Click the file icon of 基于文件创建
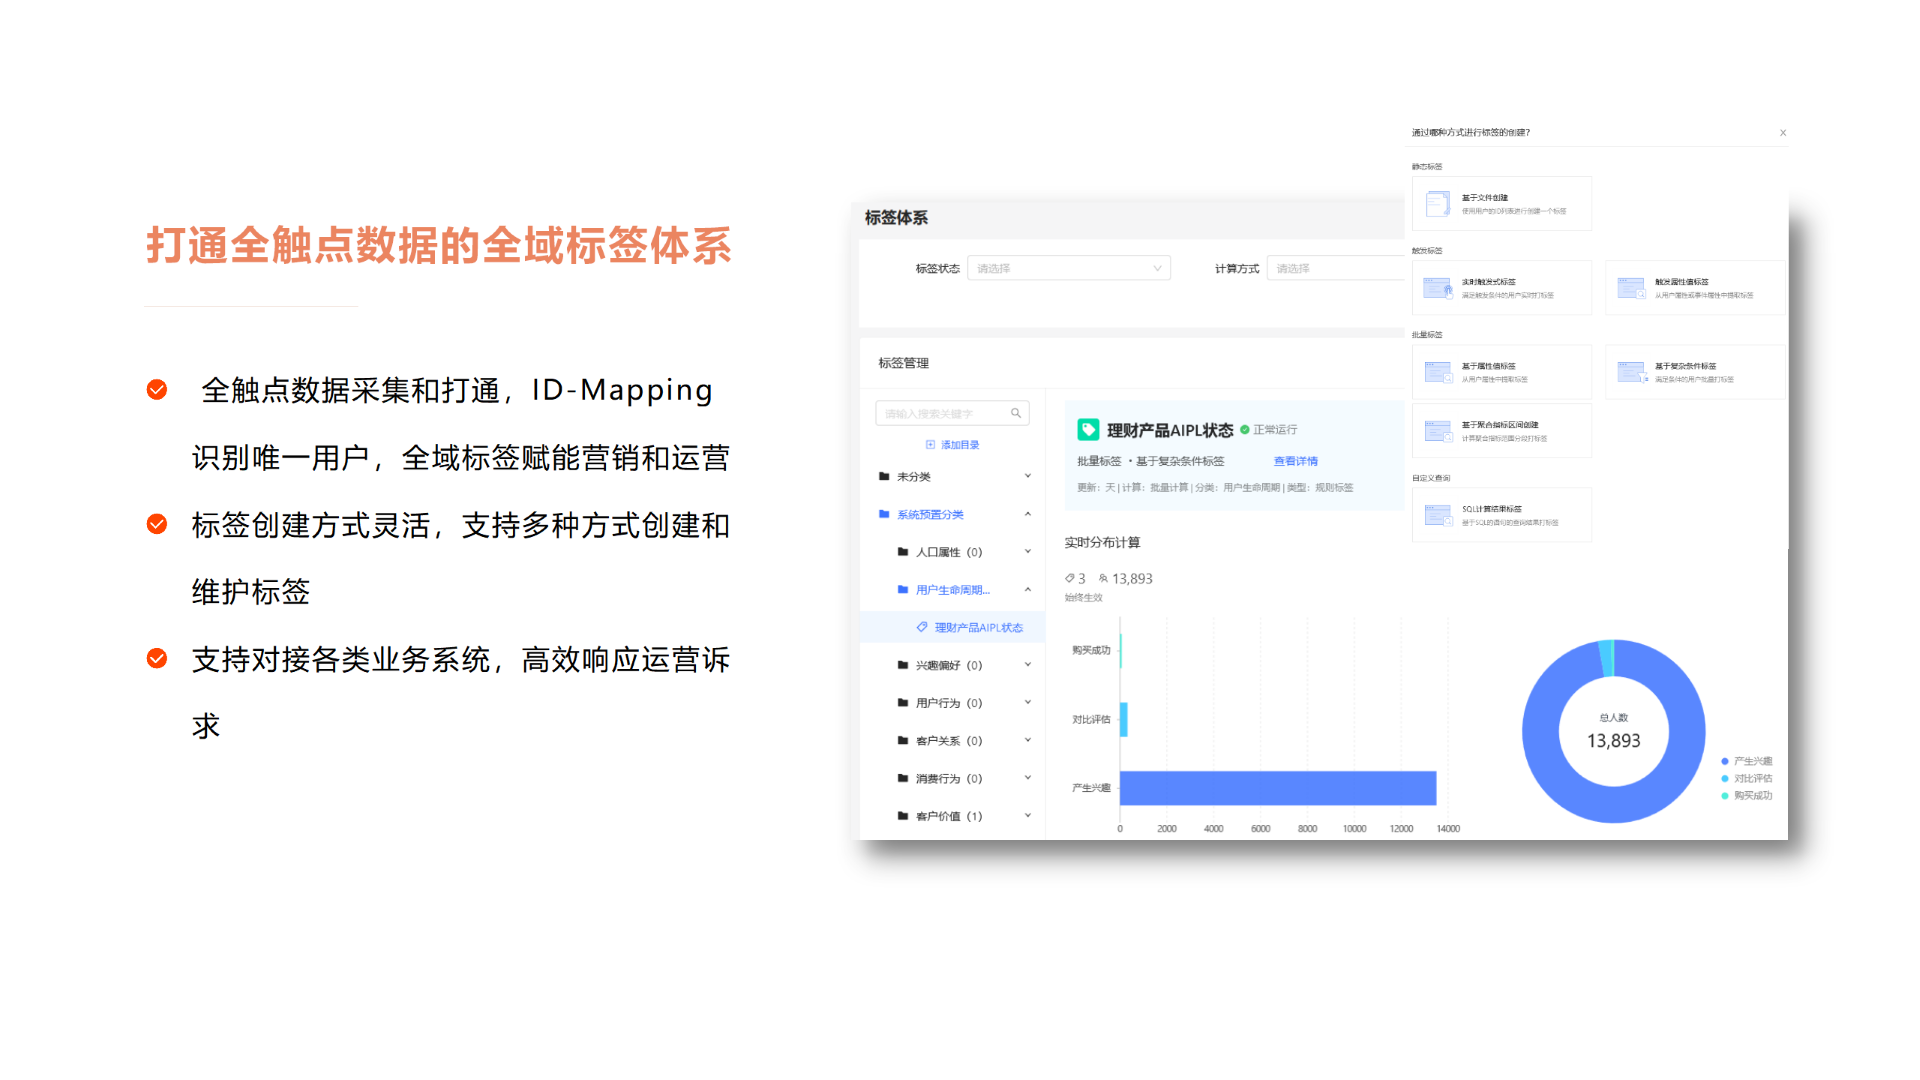The image size is (1920, 1080). [x=1438, y=204]
